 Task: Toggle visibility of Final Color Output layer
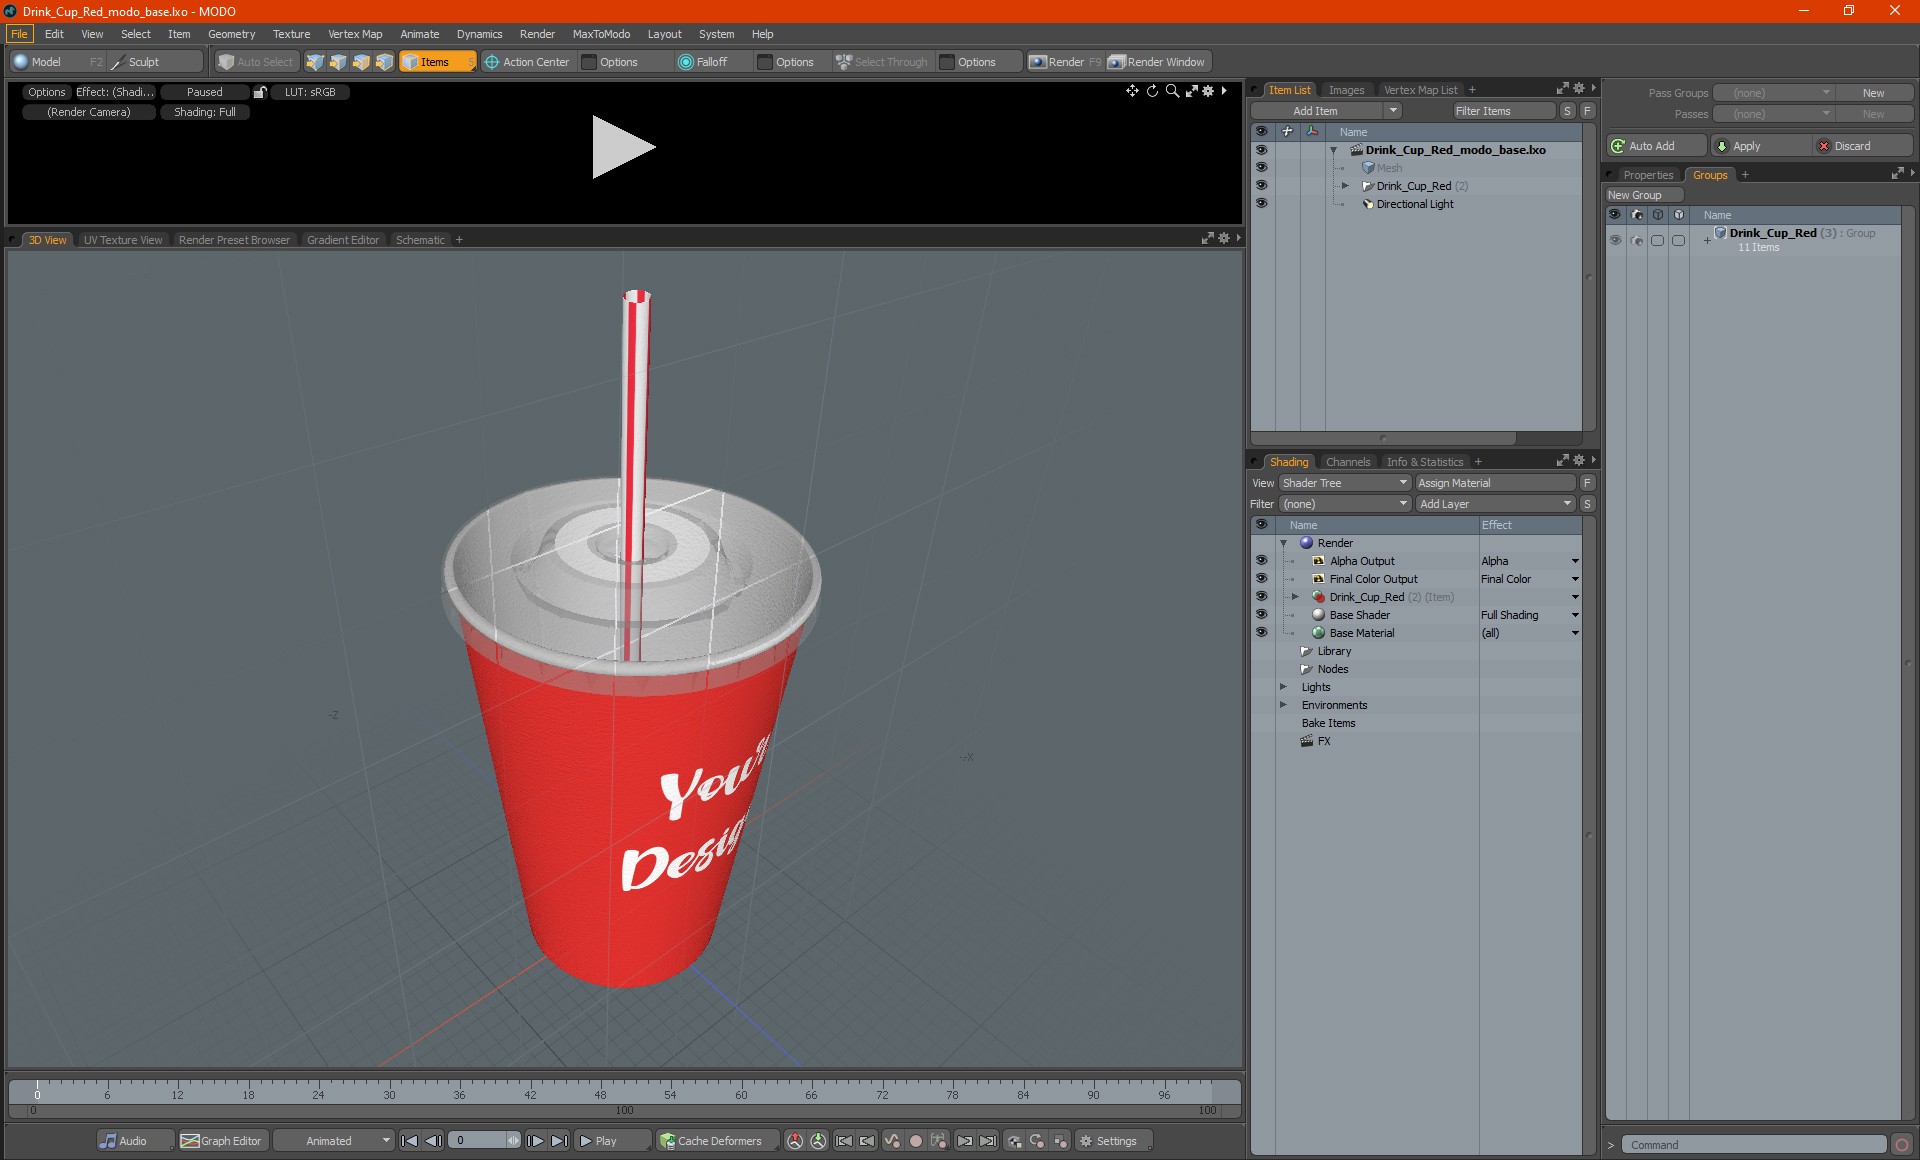1261,579
